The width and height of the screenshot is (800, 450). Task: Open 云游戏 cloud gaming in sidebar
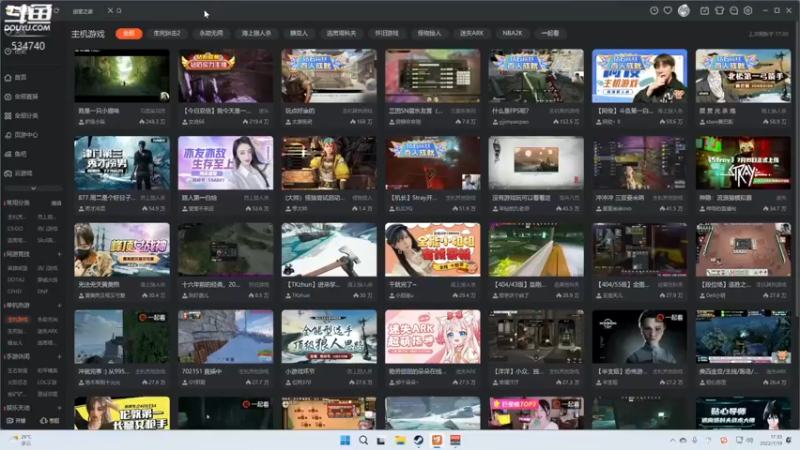pos(19,173)
